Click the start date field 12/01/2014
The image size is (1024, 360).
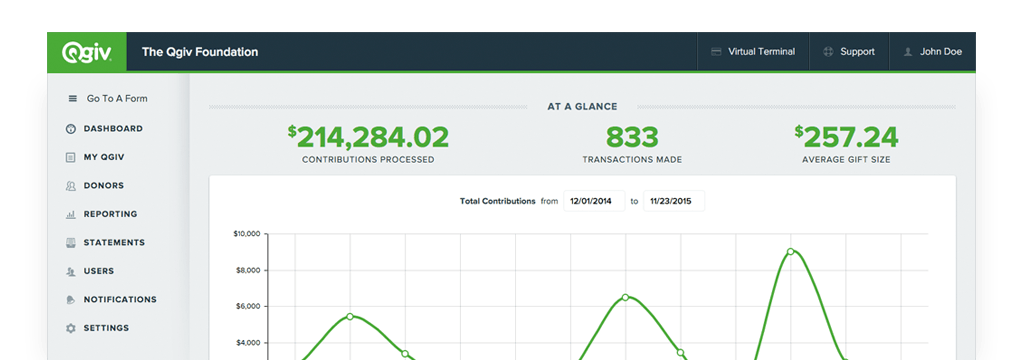594,201
